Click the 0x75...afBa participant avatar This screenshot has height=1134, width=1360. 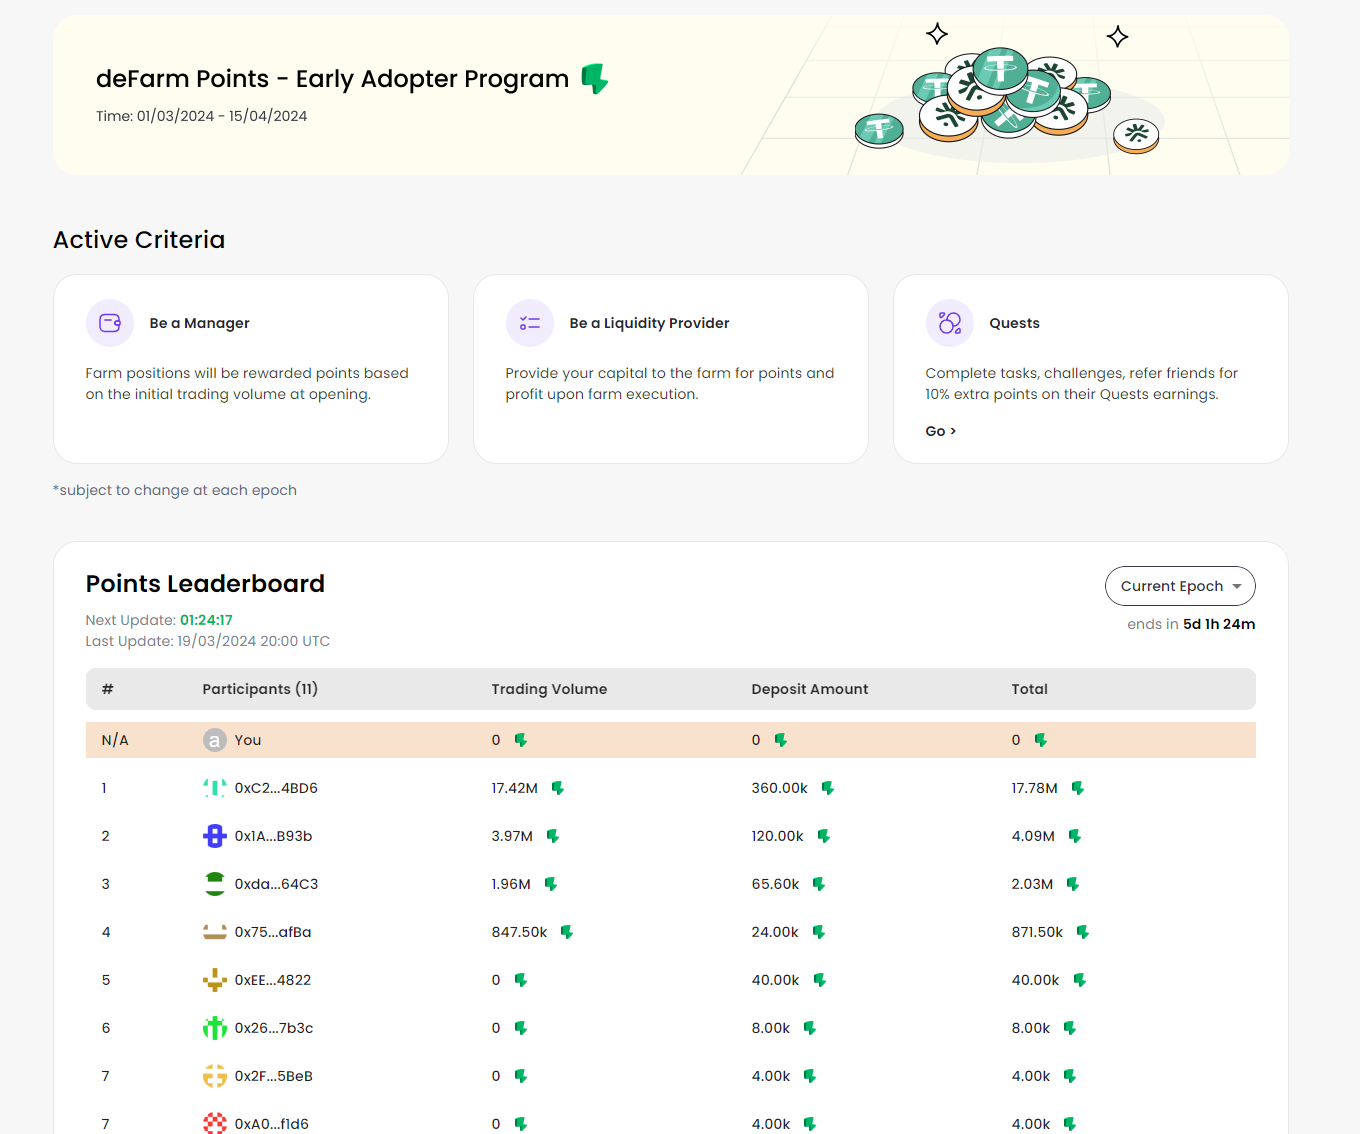pos(215,932)
